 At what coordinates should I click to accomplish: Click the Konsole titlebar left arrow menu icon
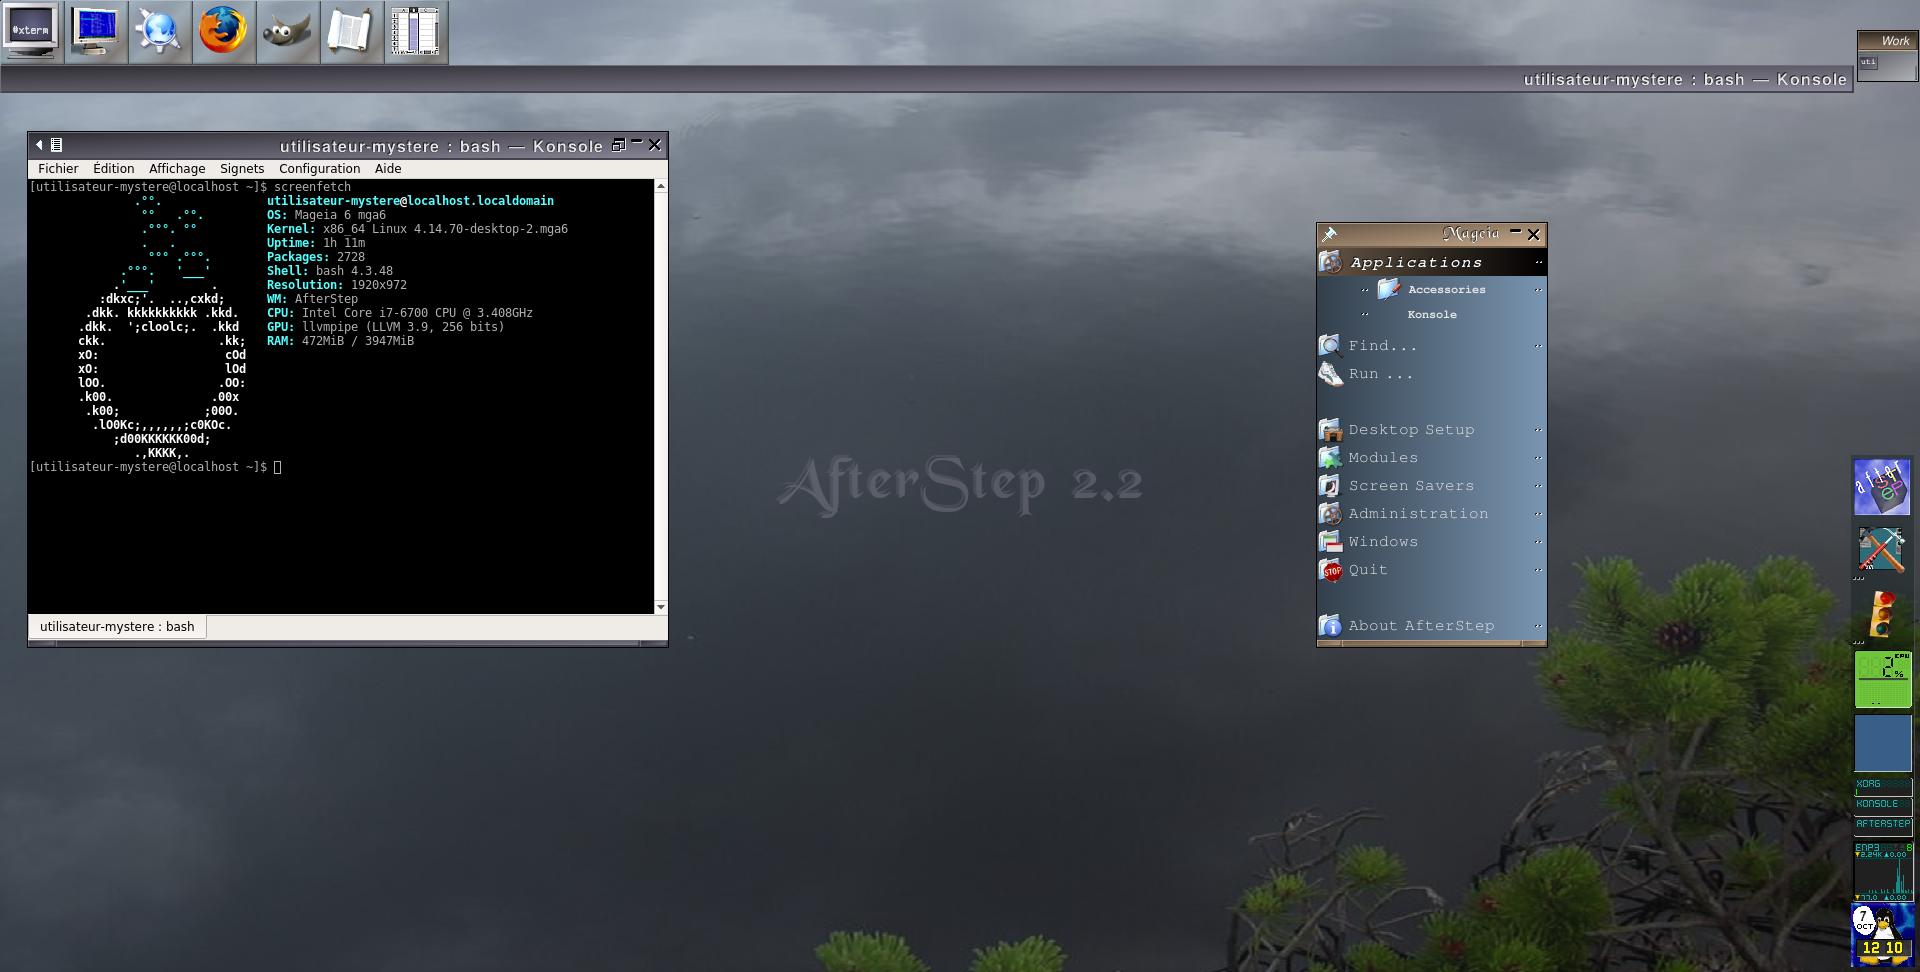39,145
